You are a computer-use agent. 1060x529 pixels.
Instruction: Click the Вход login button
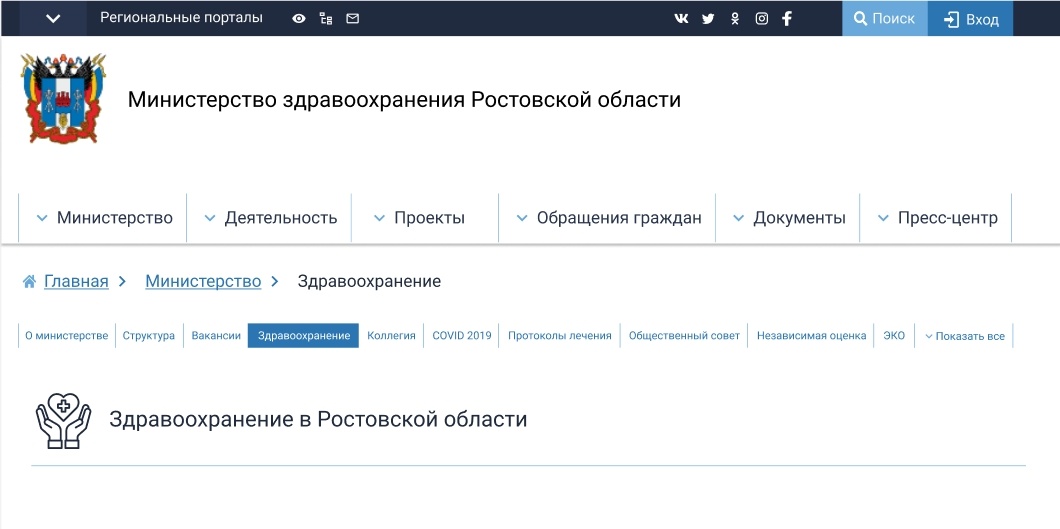(971, 19)
